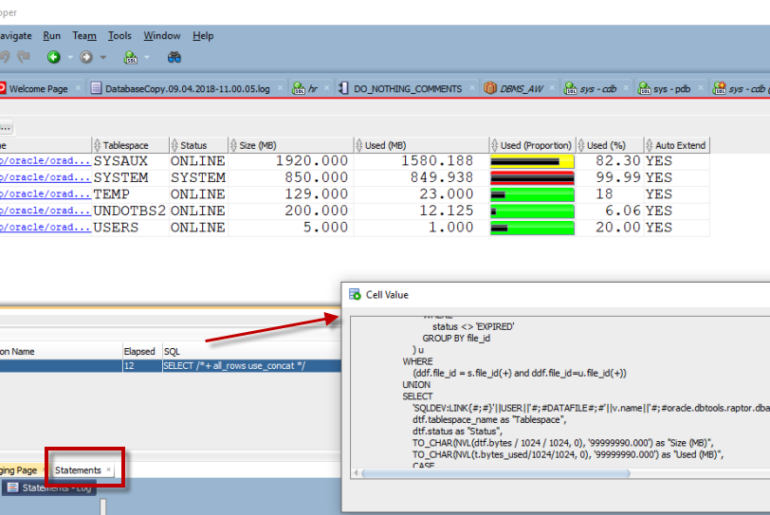Click the SQL column header in Statements
This screenshot has height=515, width=770.
pos(251,352)
